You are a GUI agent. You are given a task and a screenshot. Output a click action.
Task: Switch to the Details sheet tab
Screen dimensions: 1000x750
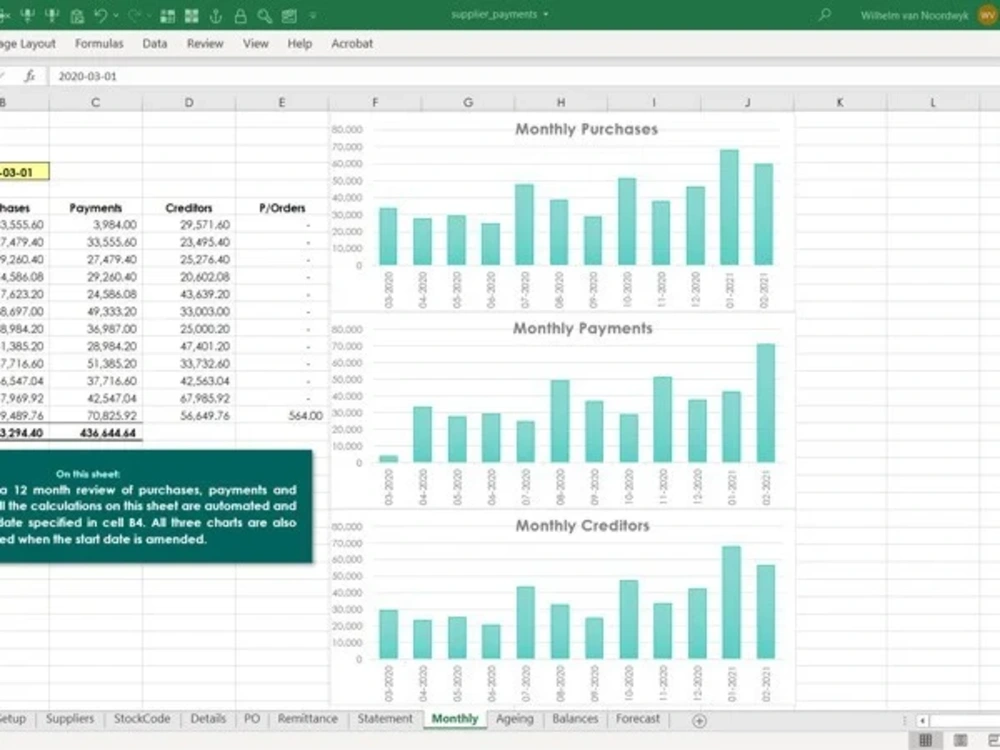click(x=208, y=719)
